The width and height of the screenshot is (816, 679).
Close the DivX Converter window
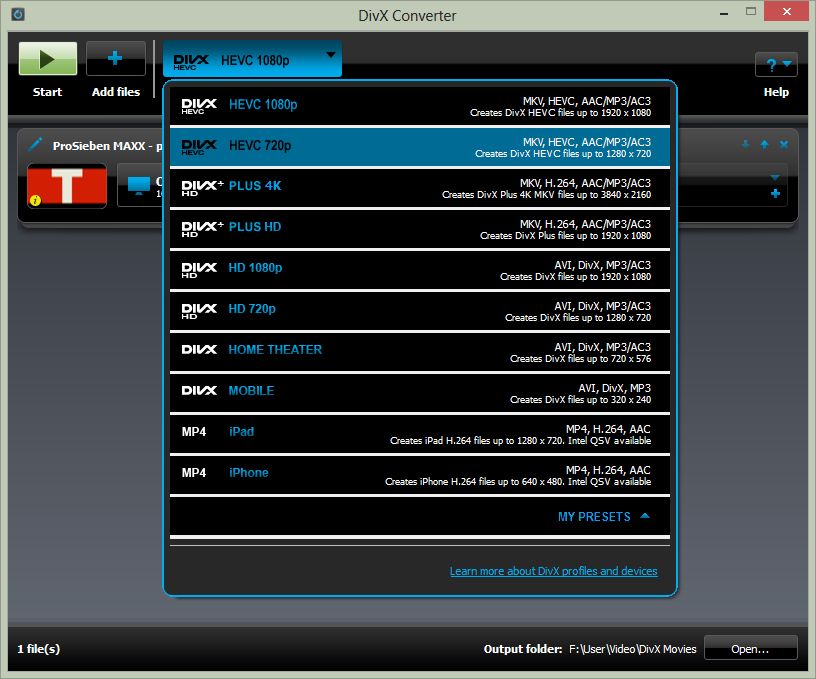pos(786,11)
